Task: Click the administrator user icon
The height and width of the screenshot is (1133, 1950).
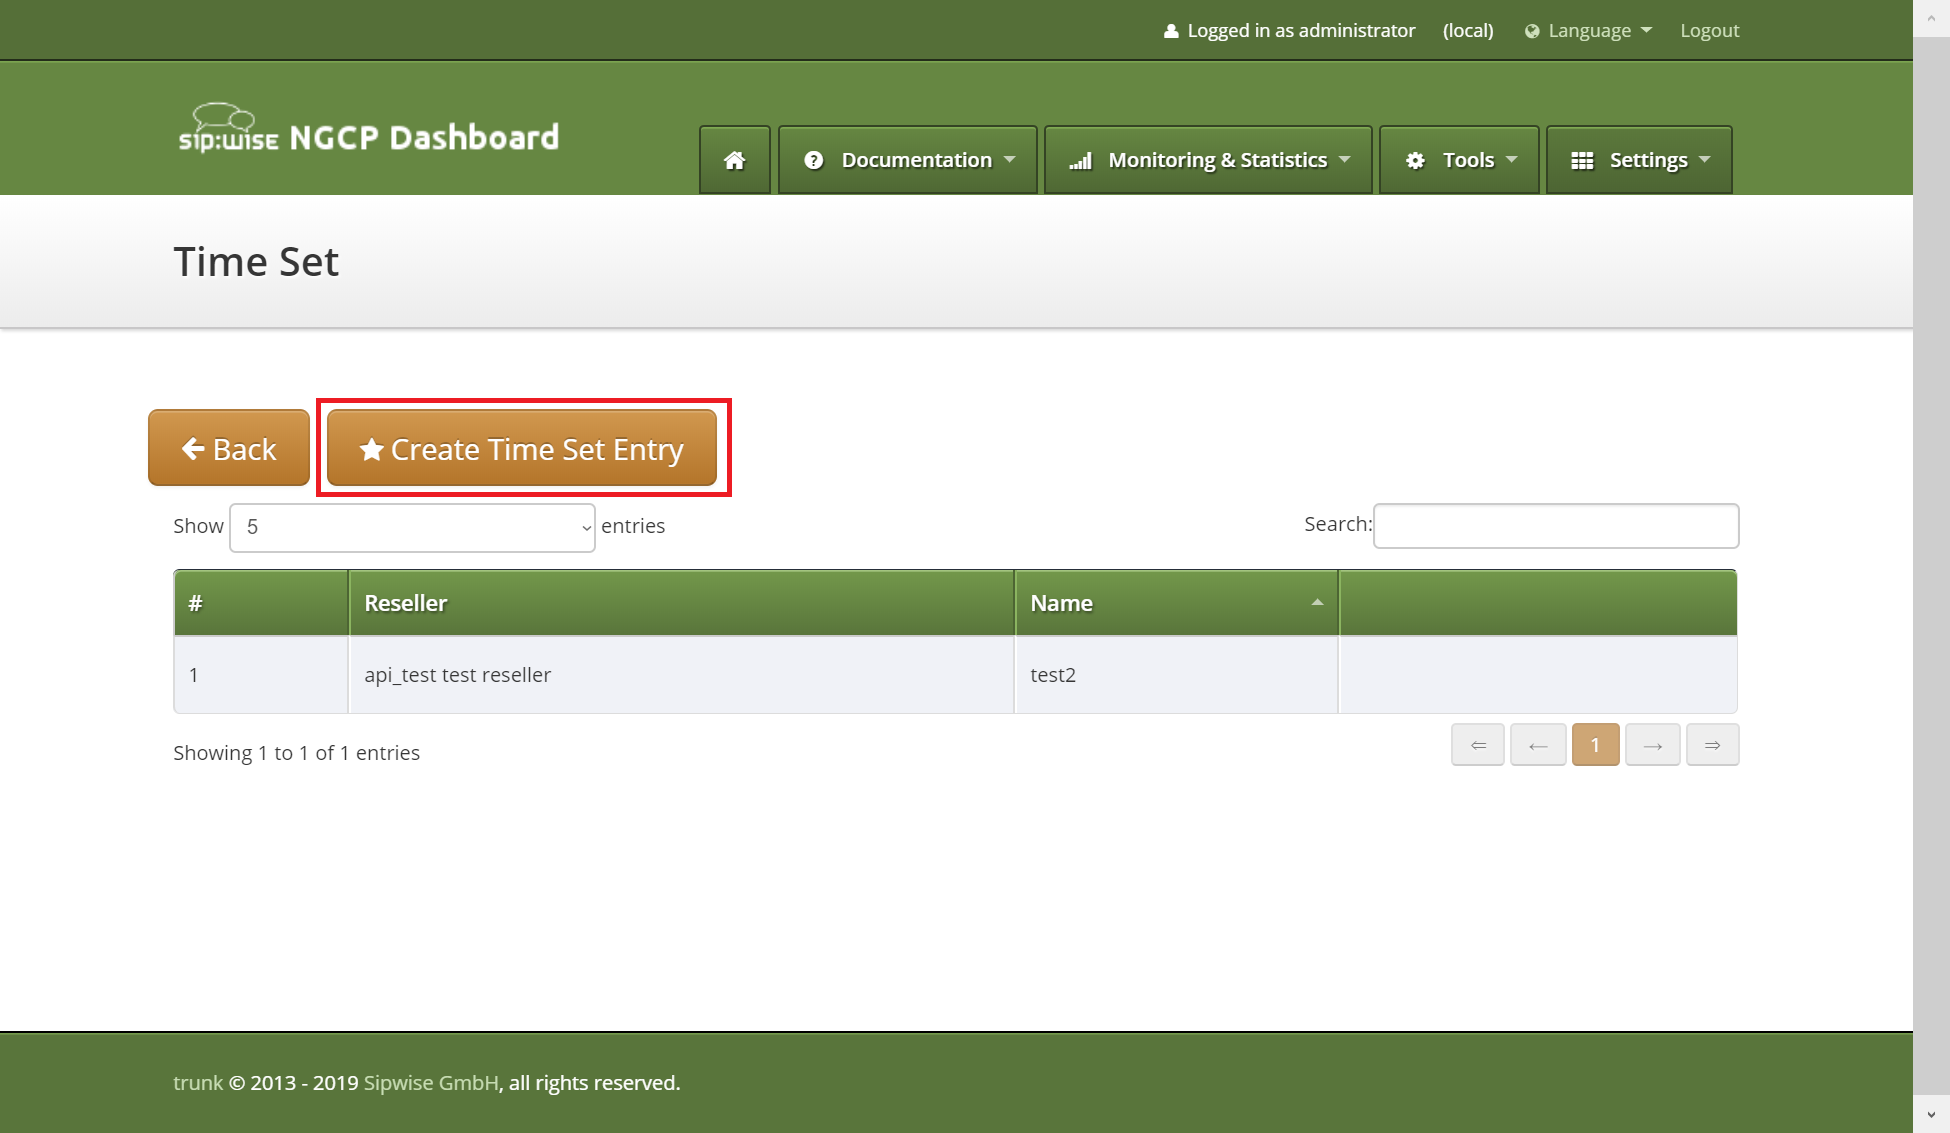Action: coord(1171,31)
